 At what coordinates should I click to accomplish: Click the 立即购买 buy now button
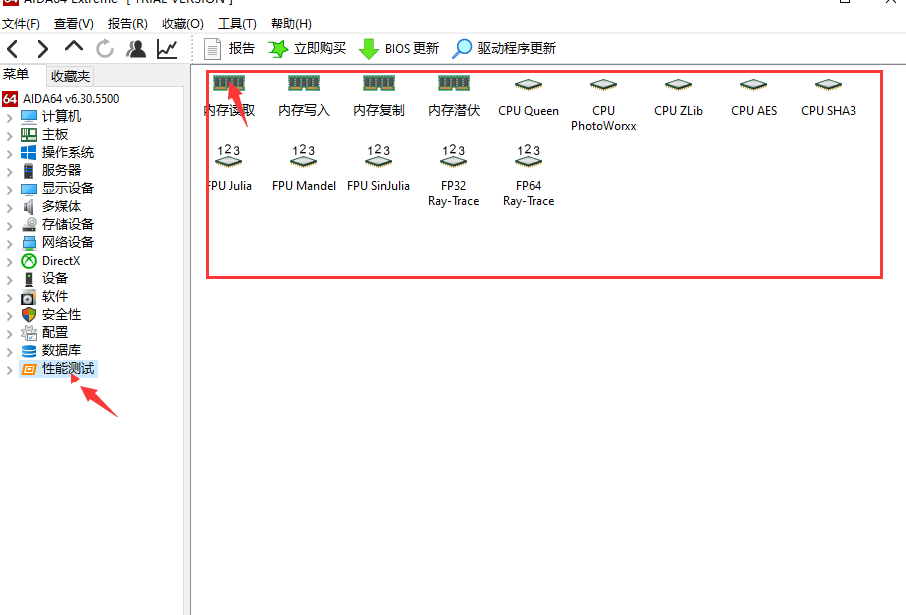[x=307, y=48]
